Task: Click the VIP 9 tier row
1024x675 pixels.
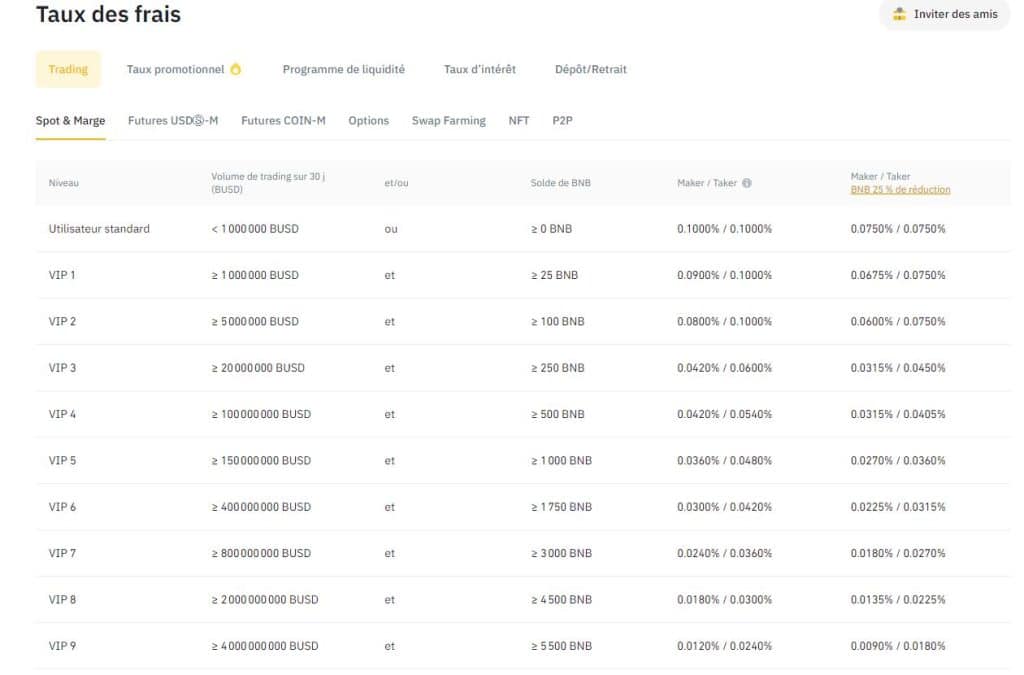Action: 62,645
